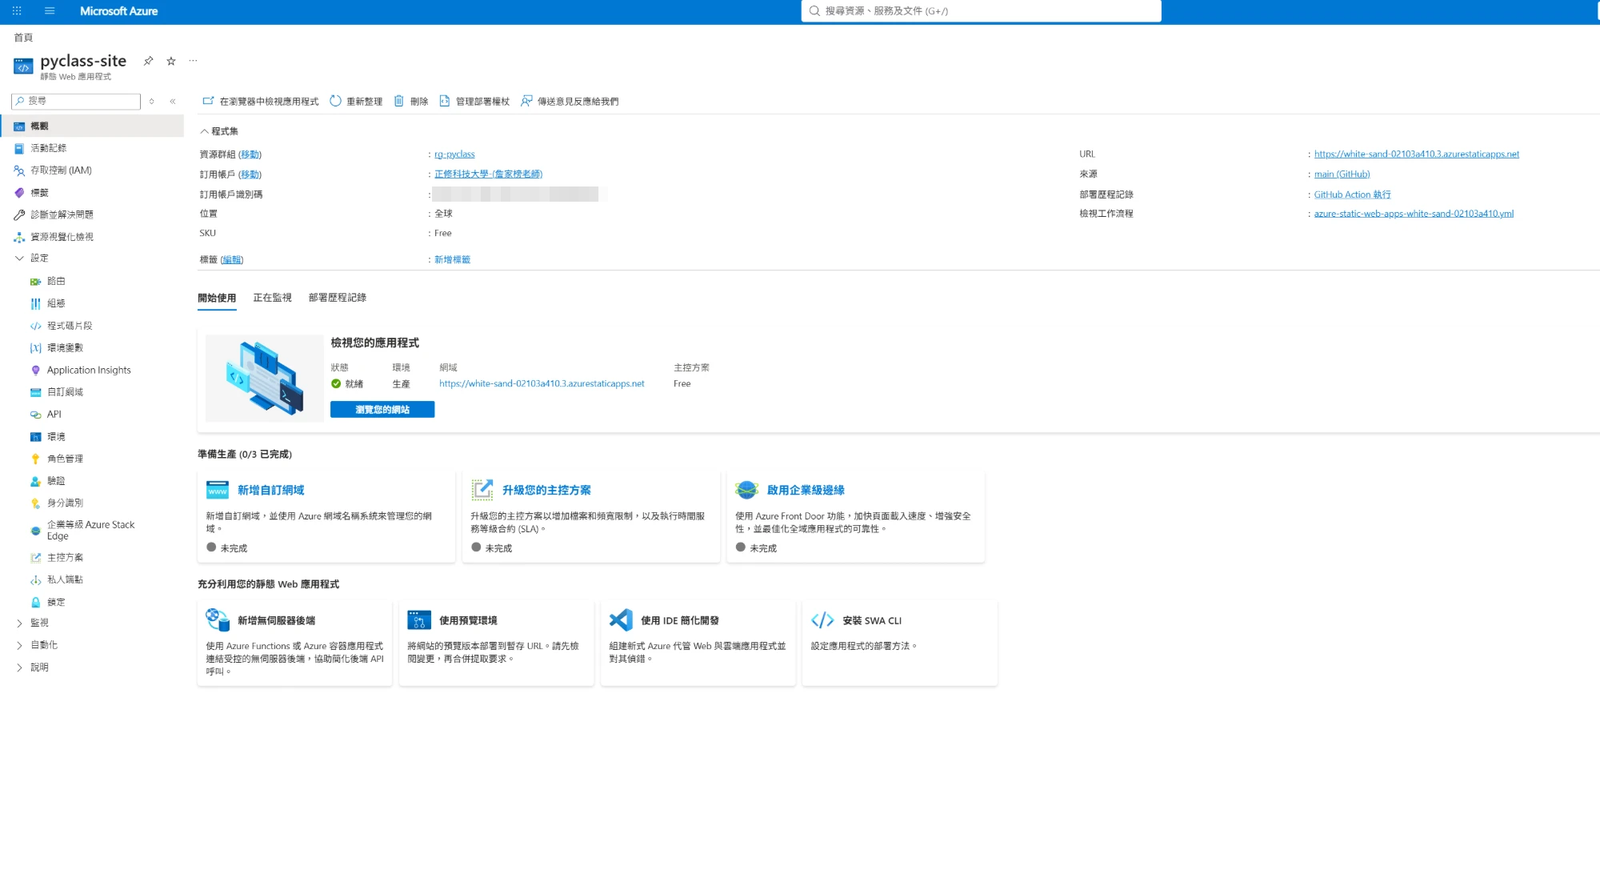Refresh with the 重新整理 toolbar button
The height and width of the screenshot is (886, 1600).
click(x=356, y=101)
